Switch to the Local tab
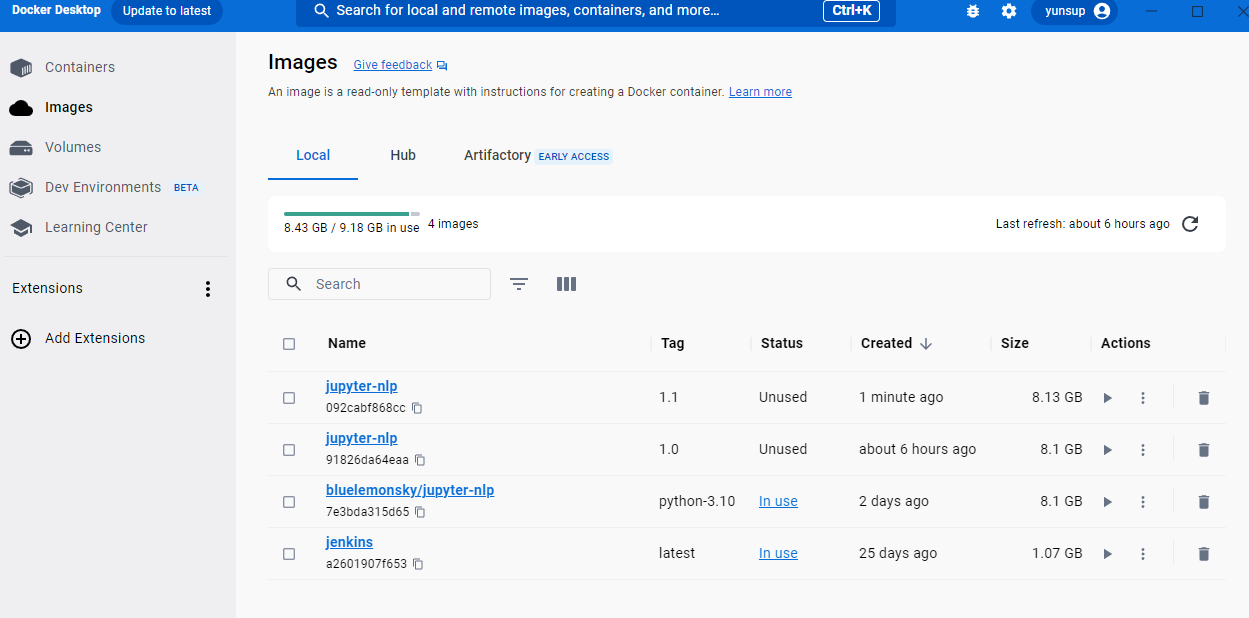 313,155
